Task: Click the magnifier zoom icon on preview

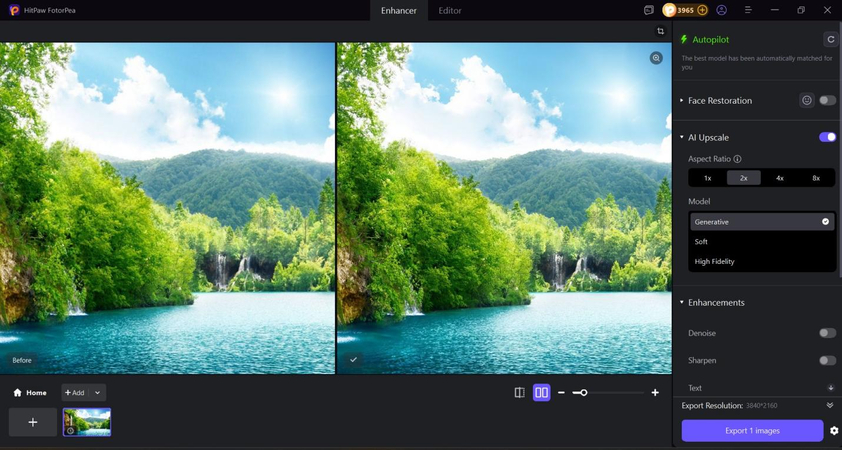Action: click(656, 58)
